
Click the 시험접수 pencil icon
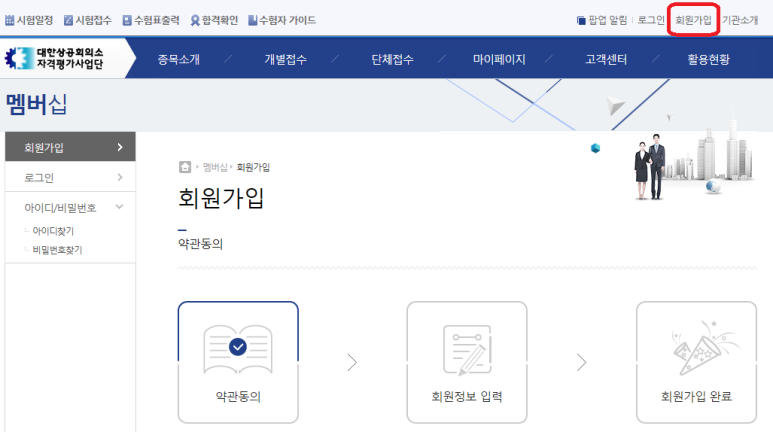(x=69, y=20)
